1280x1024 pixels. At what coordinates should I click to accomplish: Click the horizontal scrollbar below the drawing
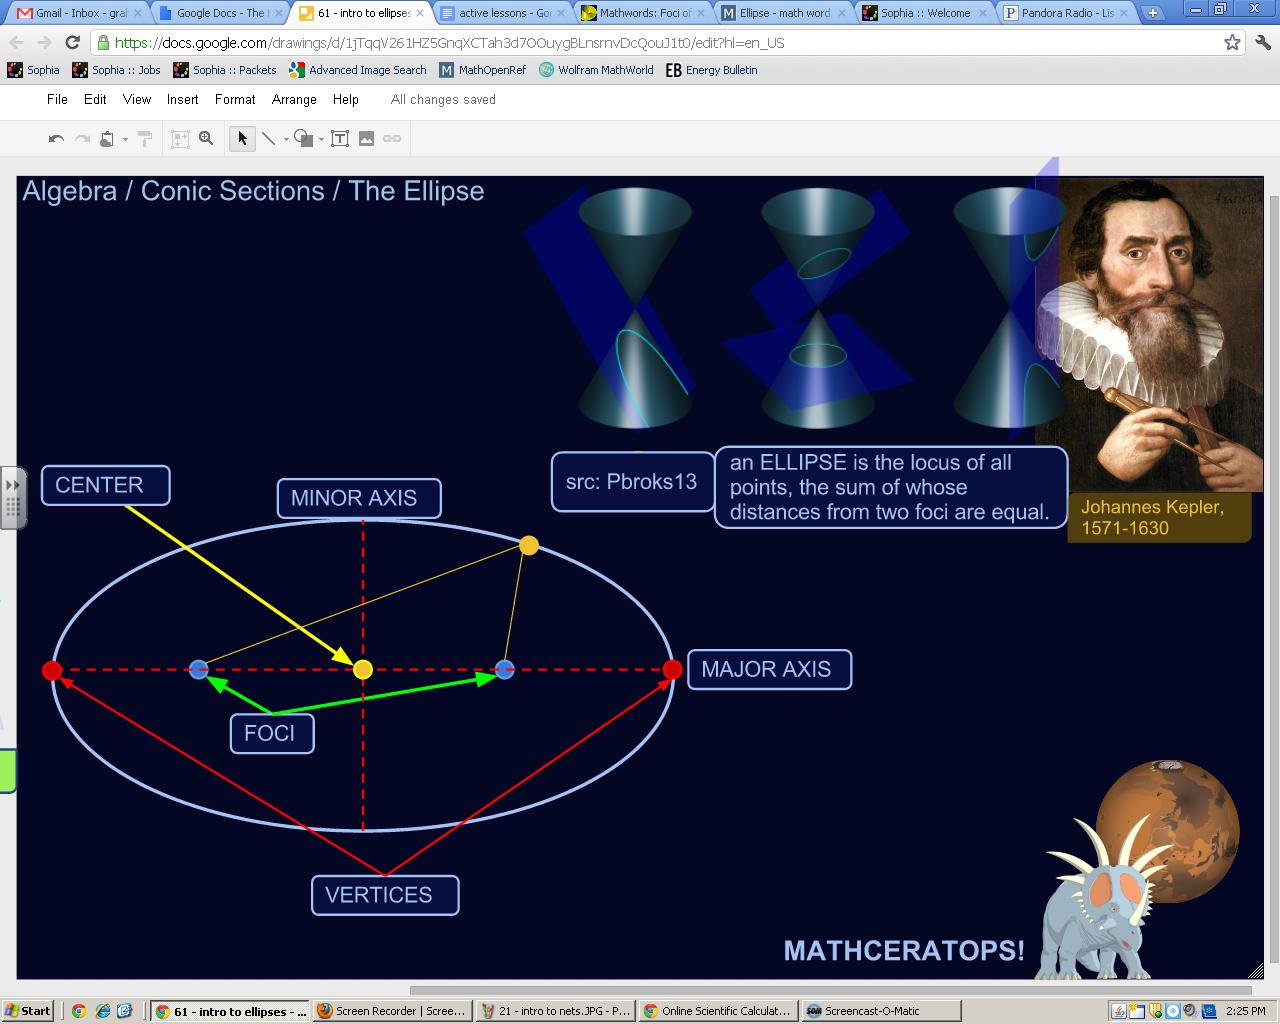click(830, 990)
